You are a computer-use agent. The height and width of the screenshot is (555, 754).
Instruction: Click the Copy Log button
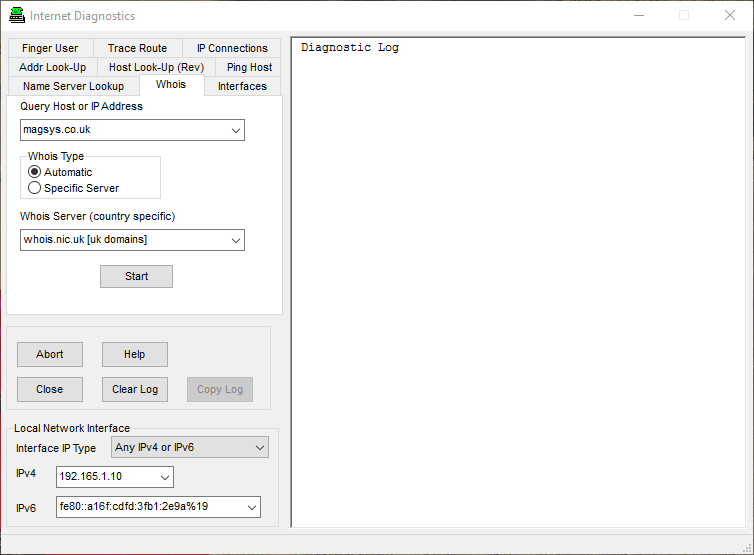[220, 390]
